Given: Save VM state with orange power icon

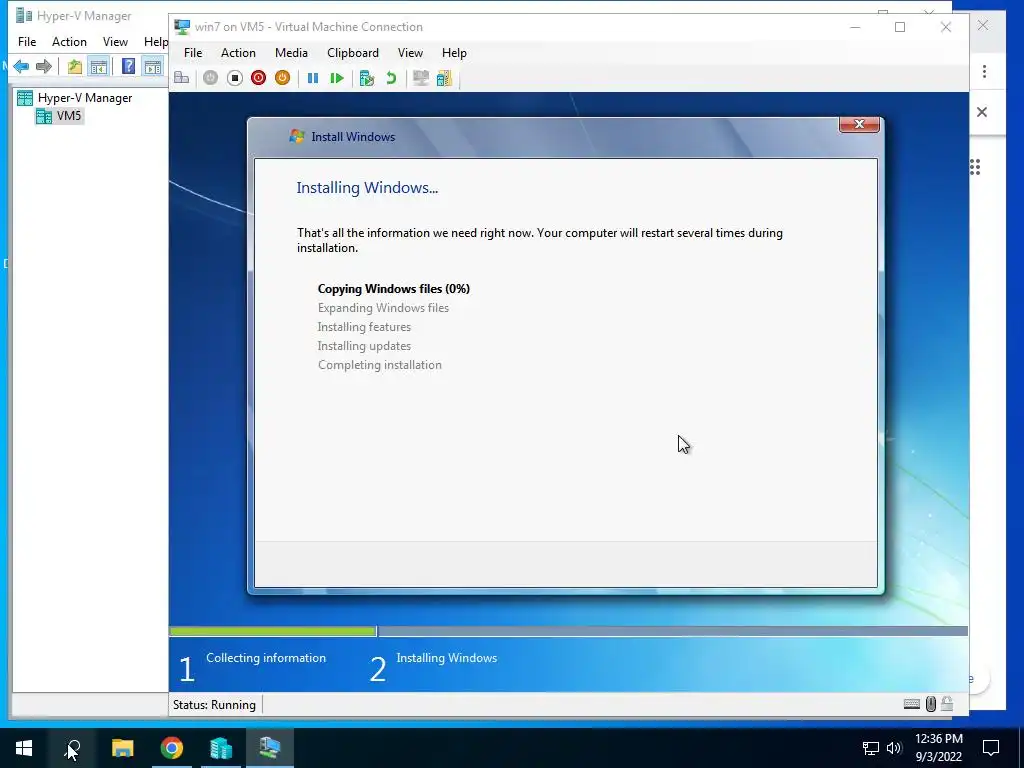Looking at the screenshot, I should coord(282,78).
